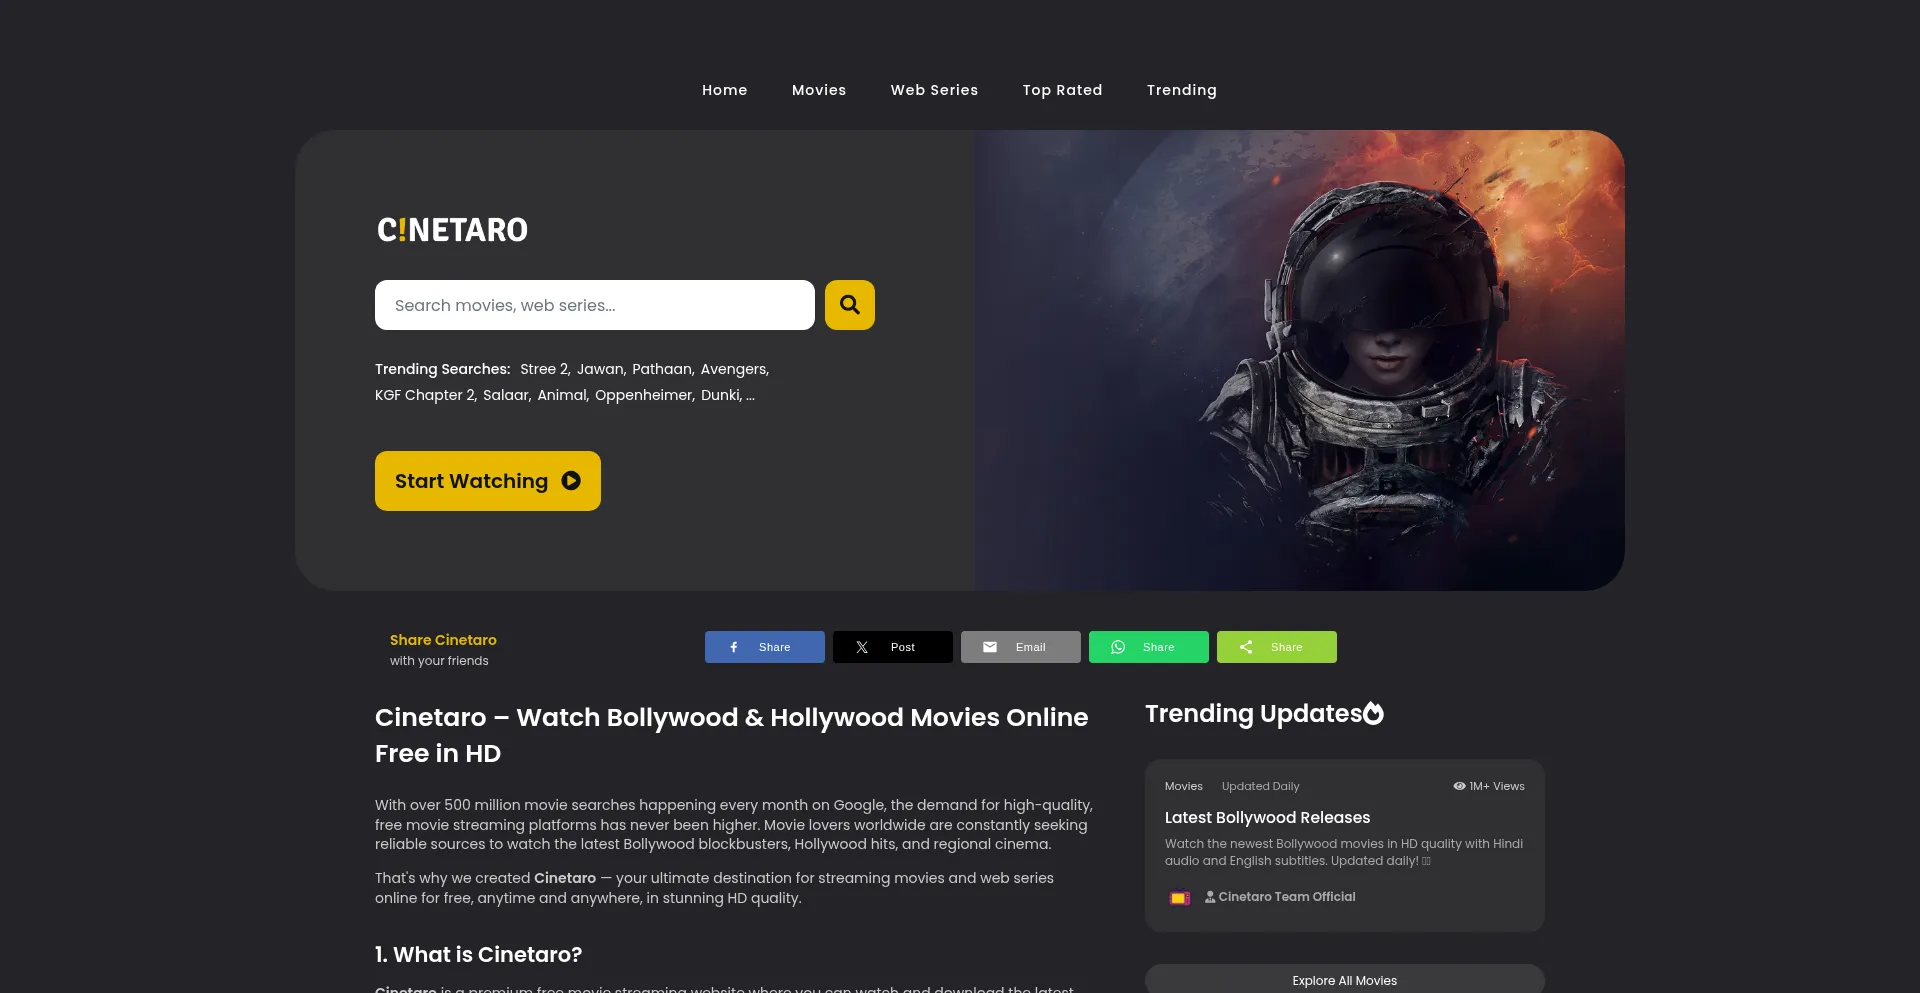1920x993 pixels.
Task: Click the flame icon beside Trending Updates
Action: point(1374,713)
